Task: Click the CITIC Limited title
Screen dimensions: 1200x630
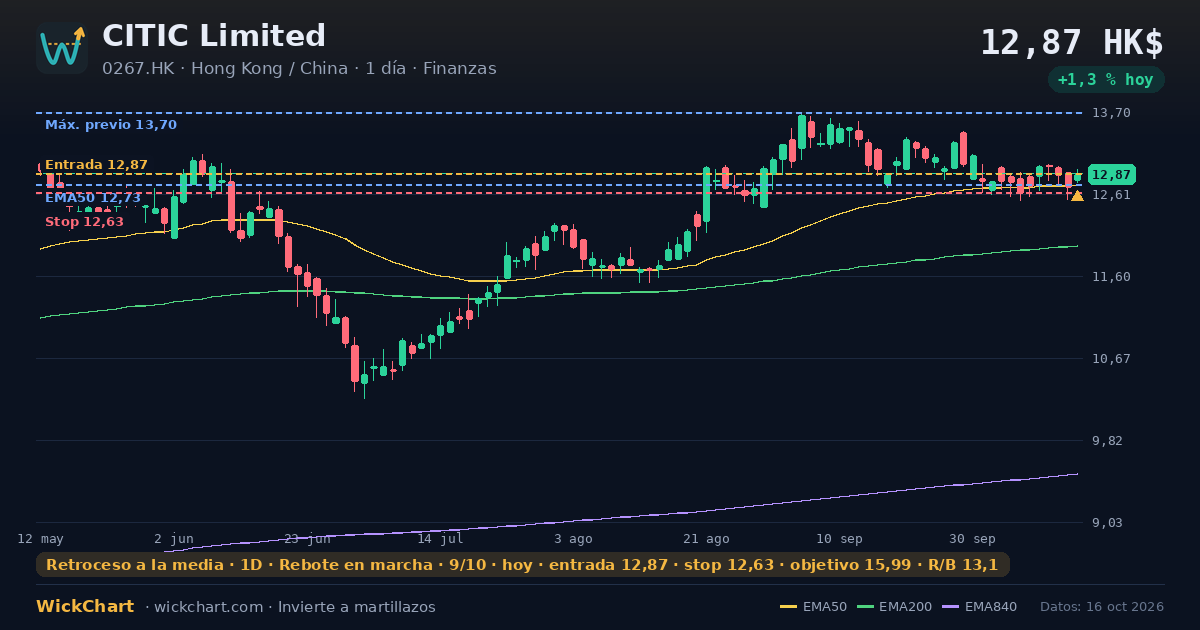Action: click(214, 36)
